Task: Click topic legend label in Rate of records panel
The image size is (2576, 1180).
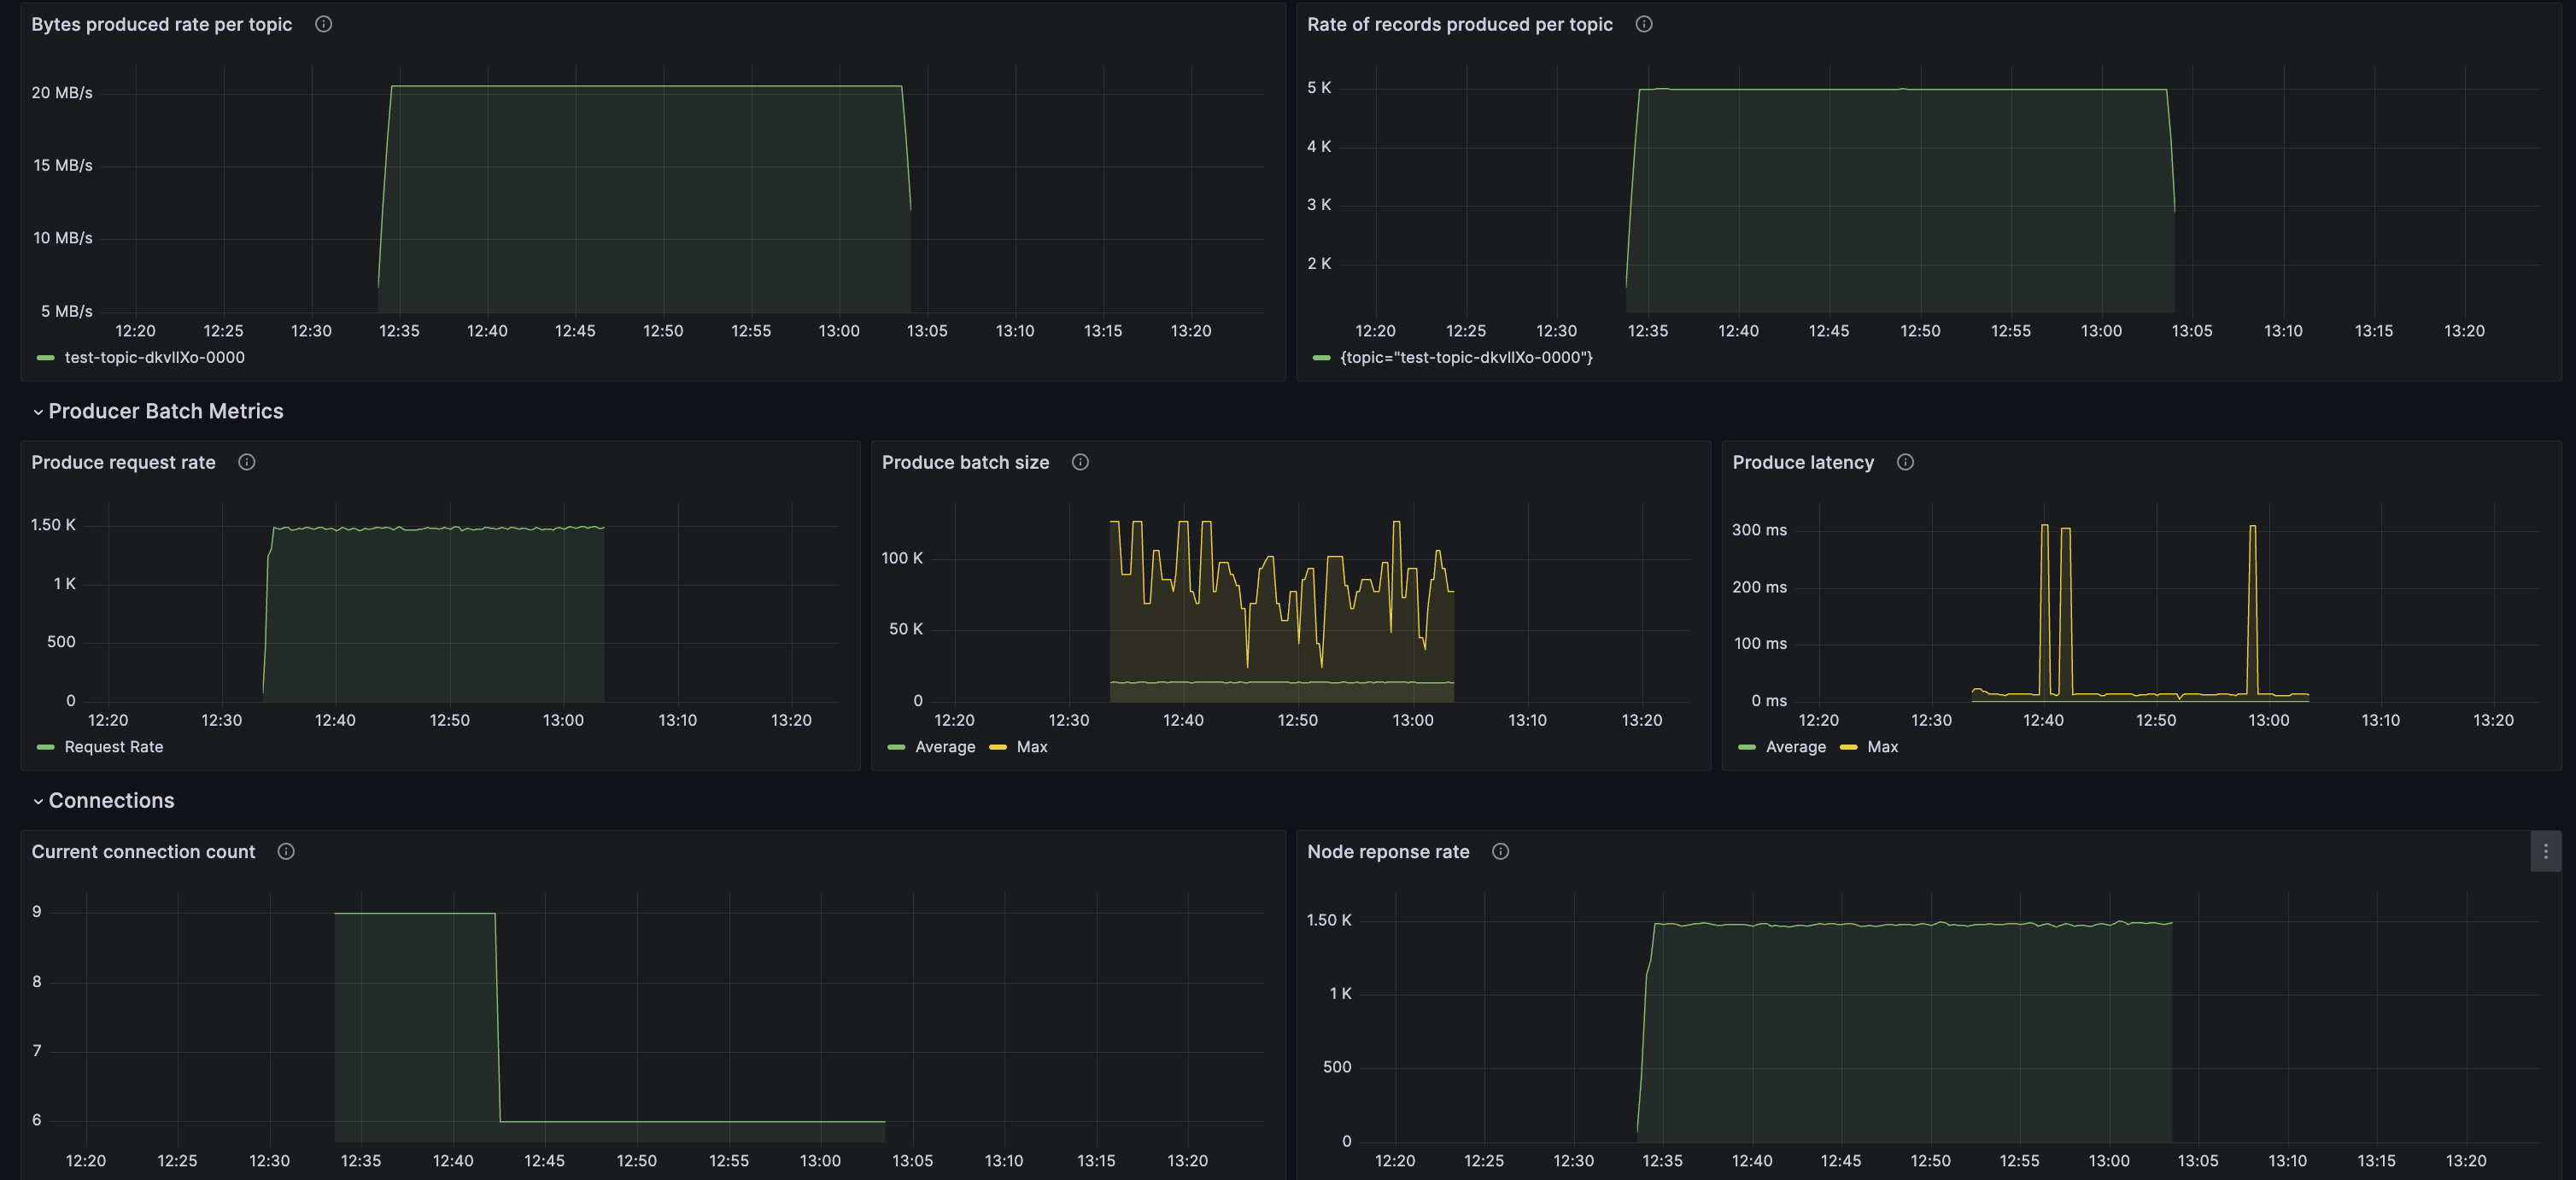Action: (x=1466, y=357)
